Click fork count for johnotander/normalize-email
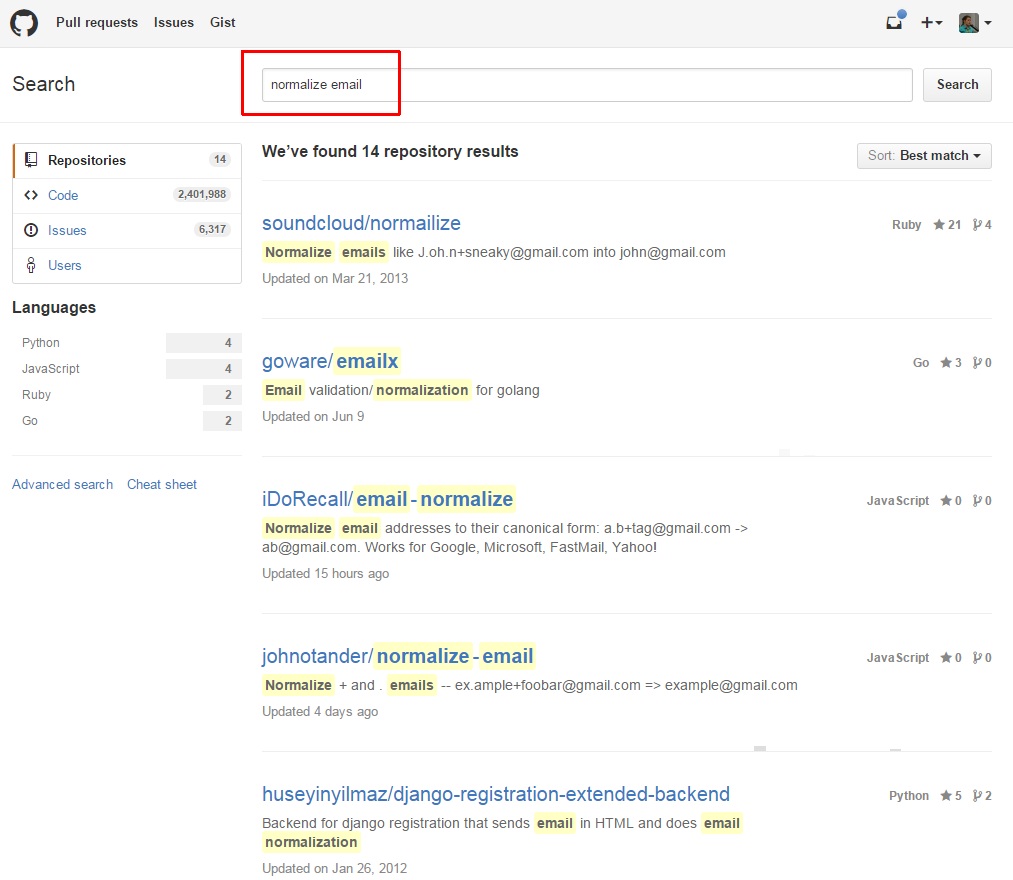Viewport: 1013px width, 880px height. pos(982,658)
